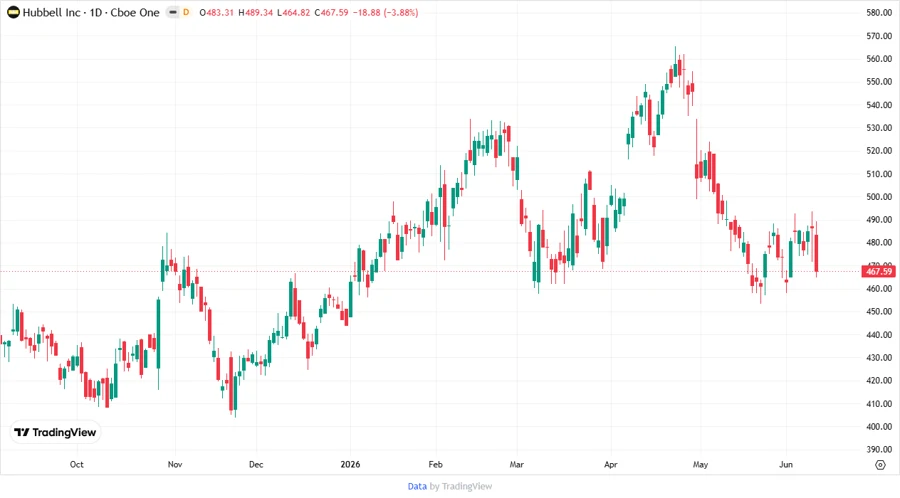Image resolution: width=900 pixels, height=498 pixels.
Task: Click the 580.00 price axis label
Action: [879, 13]
